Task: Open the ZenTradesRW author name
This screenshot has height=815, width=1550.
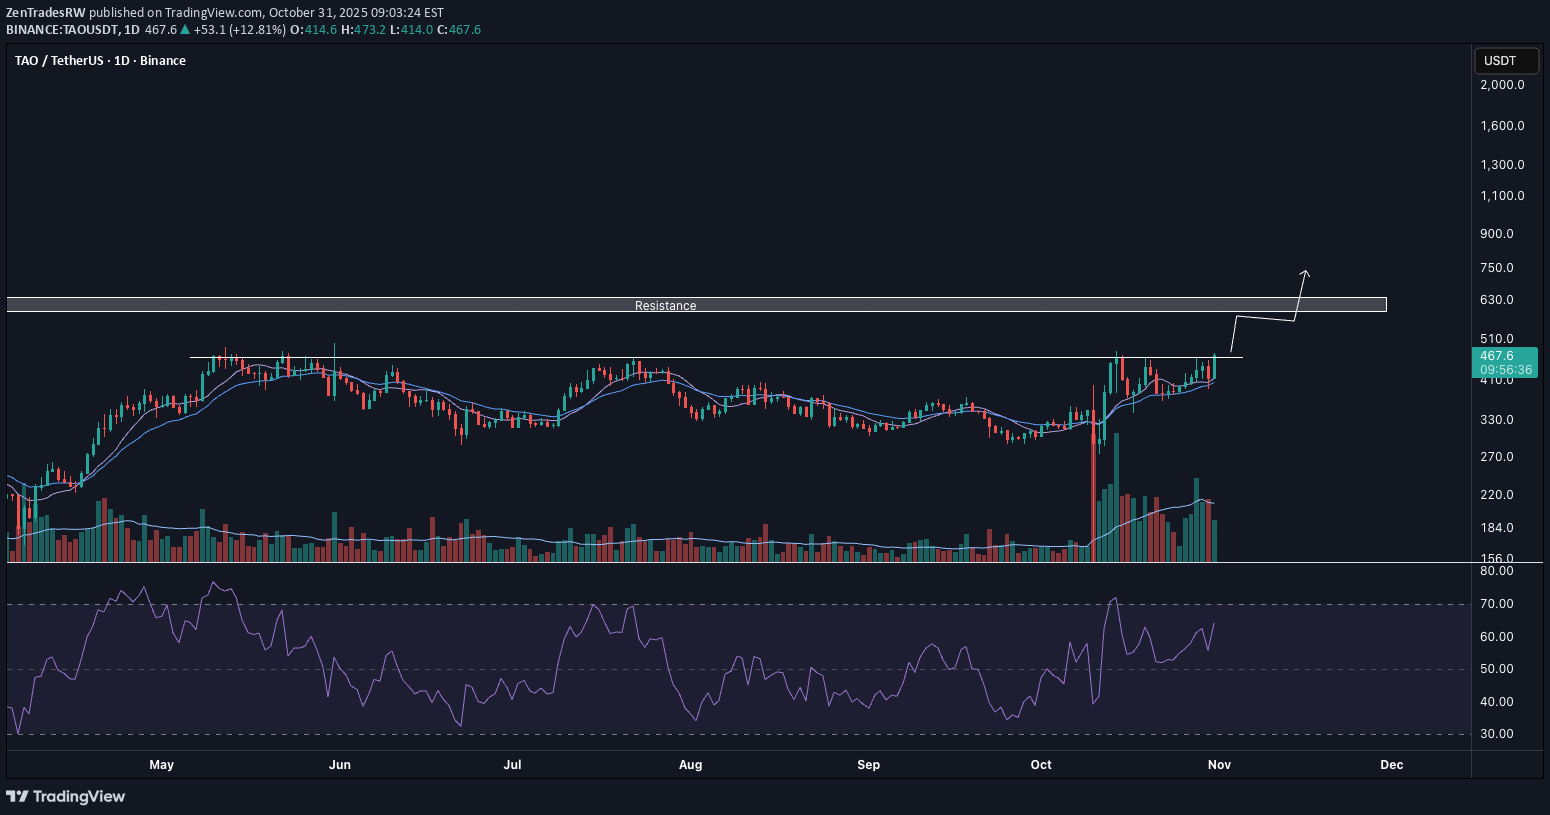Action: point(45,13)
